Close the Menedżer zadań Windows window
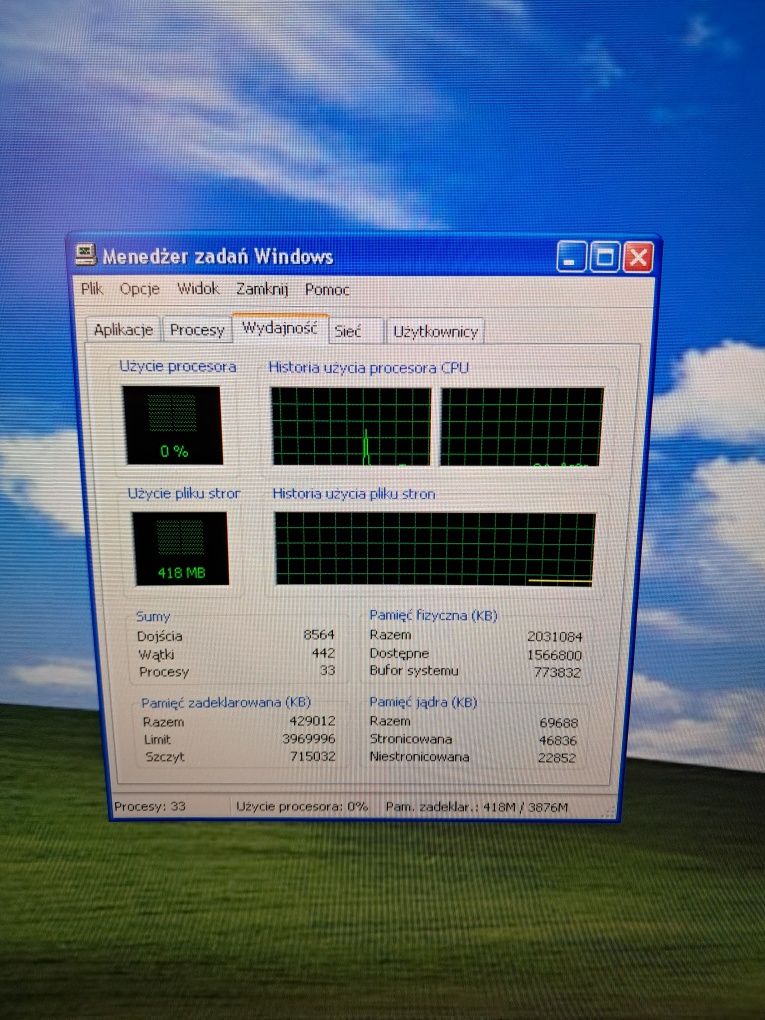The image size is (765, 1020). pyautogui.click(x=638, y=258)
